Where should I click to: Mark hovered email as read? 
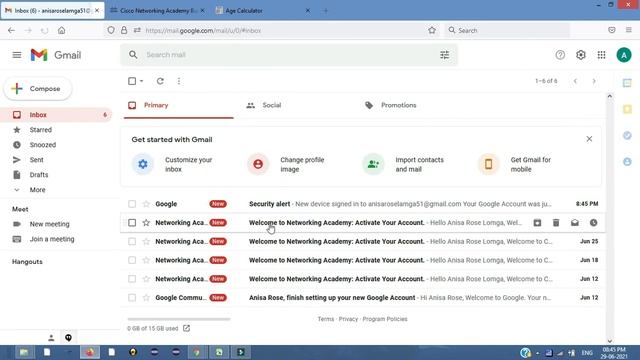coord(575,222)
